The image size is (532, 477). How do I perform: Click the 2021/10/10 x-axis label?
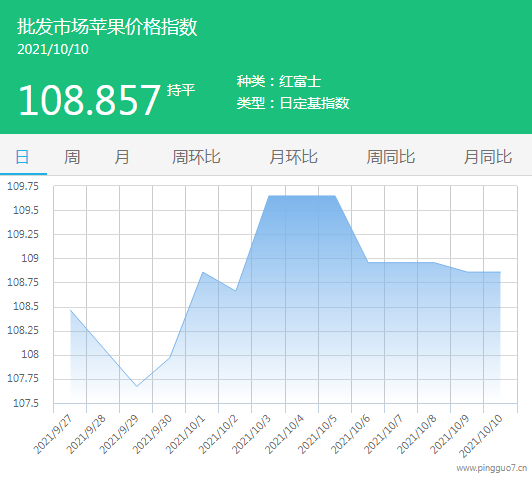tap(481, 436)
